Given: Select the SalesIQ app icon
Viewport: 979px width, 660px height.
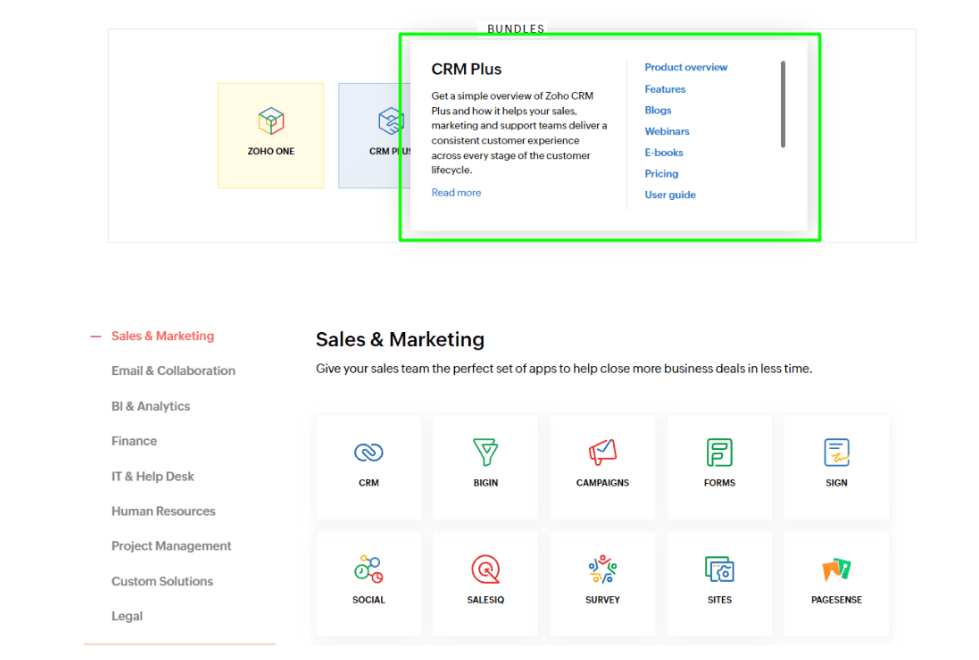Looking at the screenshot, I should click(485, 569).
